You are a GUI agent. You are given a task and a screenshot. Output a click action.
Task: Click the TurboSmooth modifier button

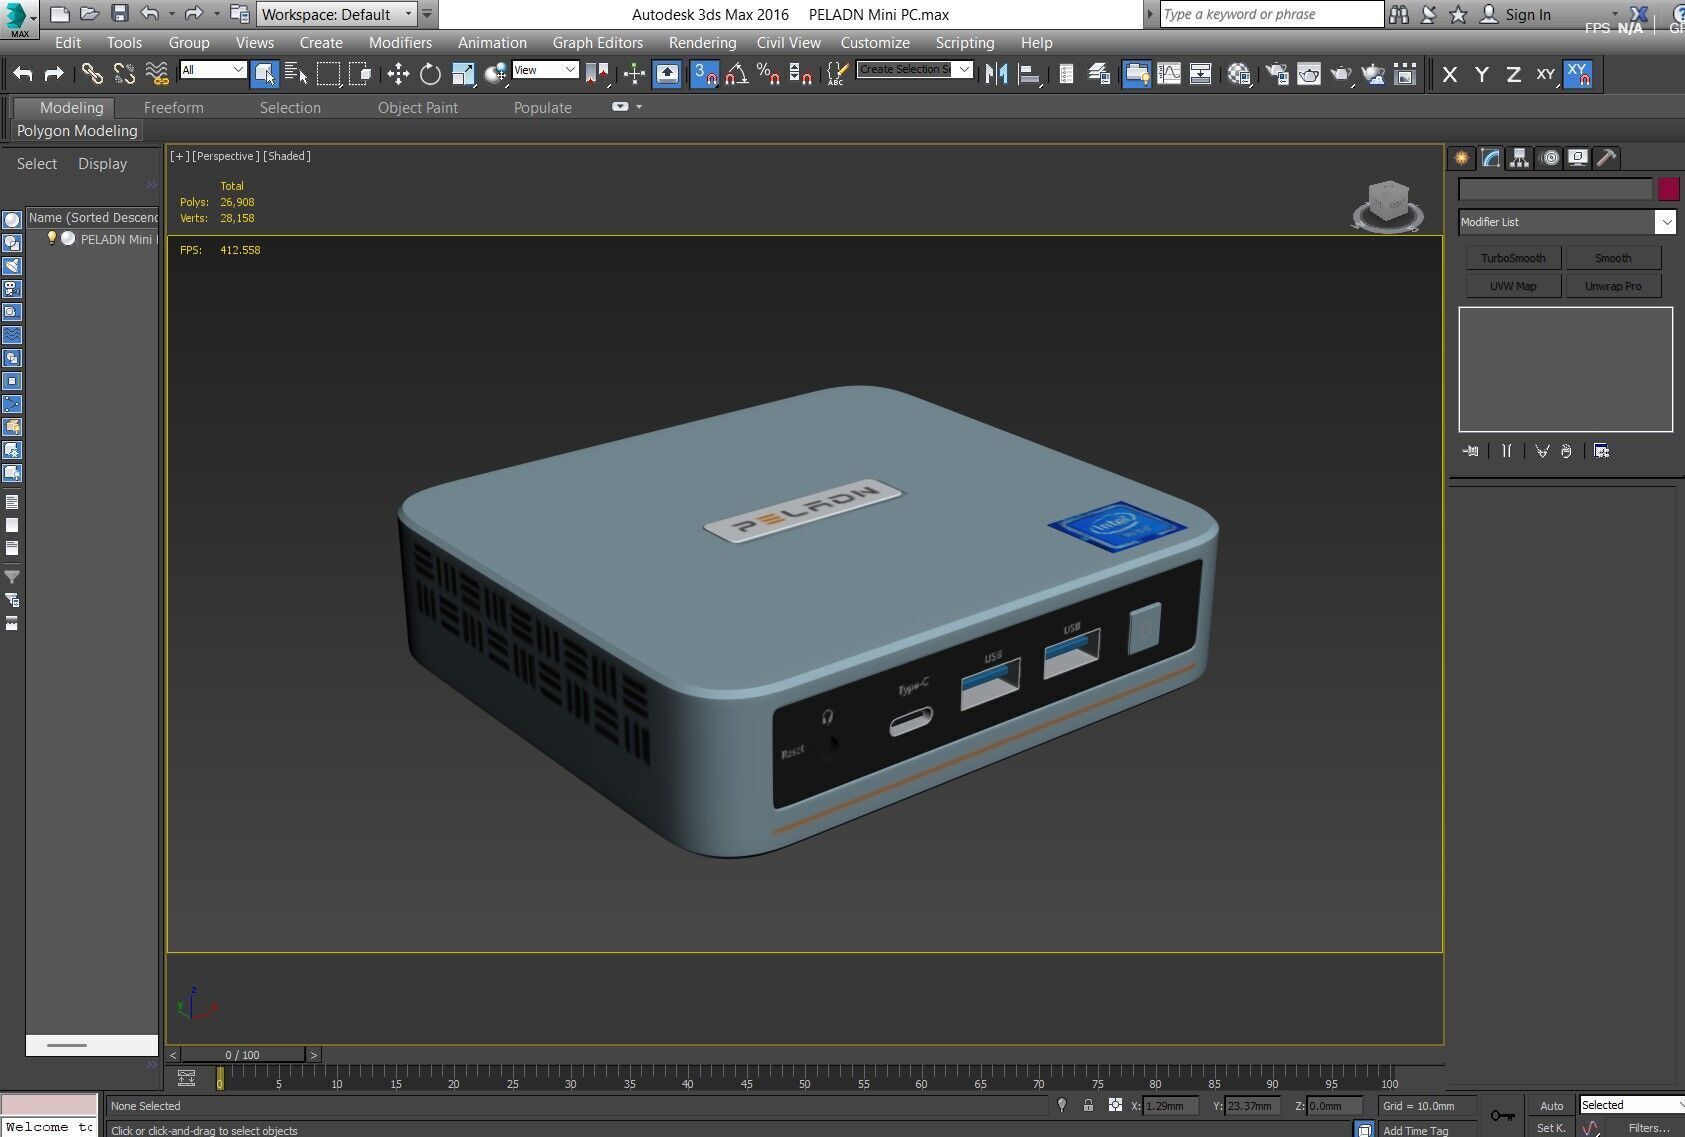(1513, 258)
